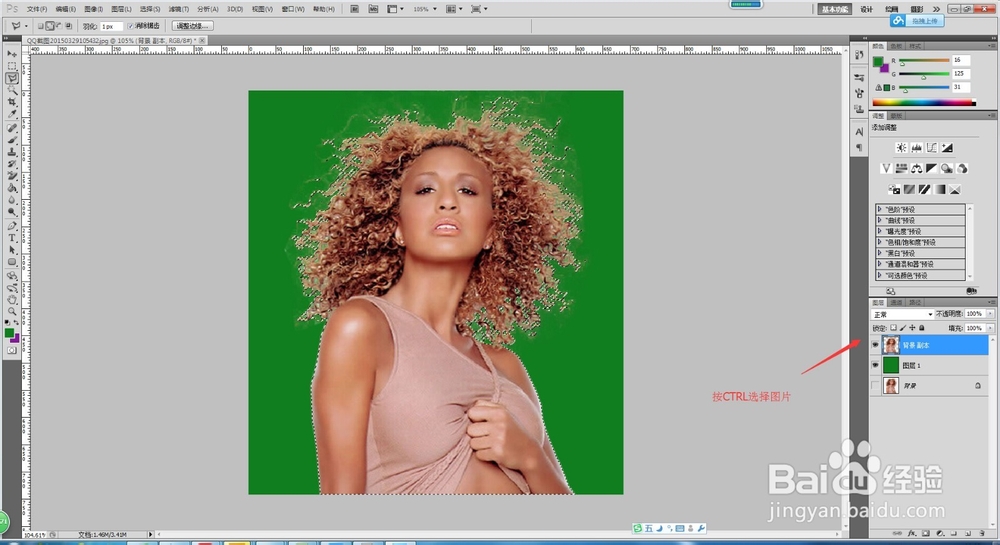This screenshot has height=545, width=1000.
Task: Choose Subtract from Selection mode button
Action: (59, 26)
